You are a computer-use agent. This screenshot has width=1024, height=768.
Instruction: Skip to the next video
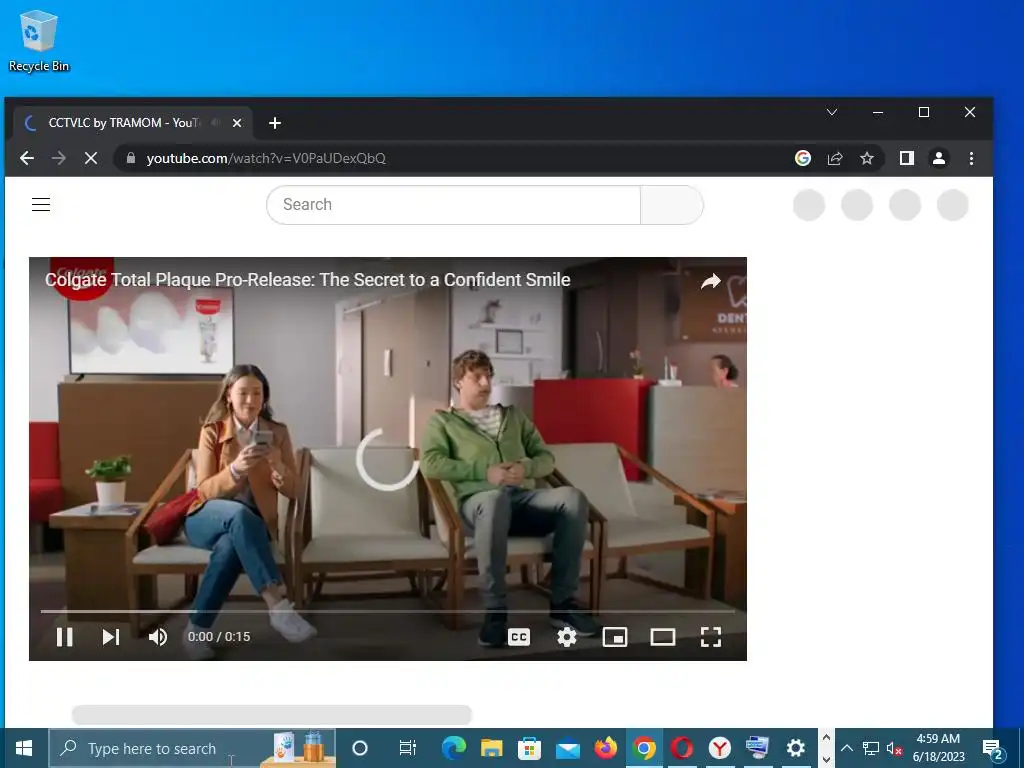pyautogui.click(x=110, y=637)
